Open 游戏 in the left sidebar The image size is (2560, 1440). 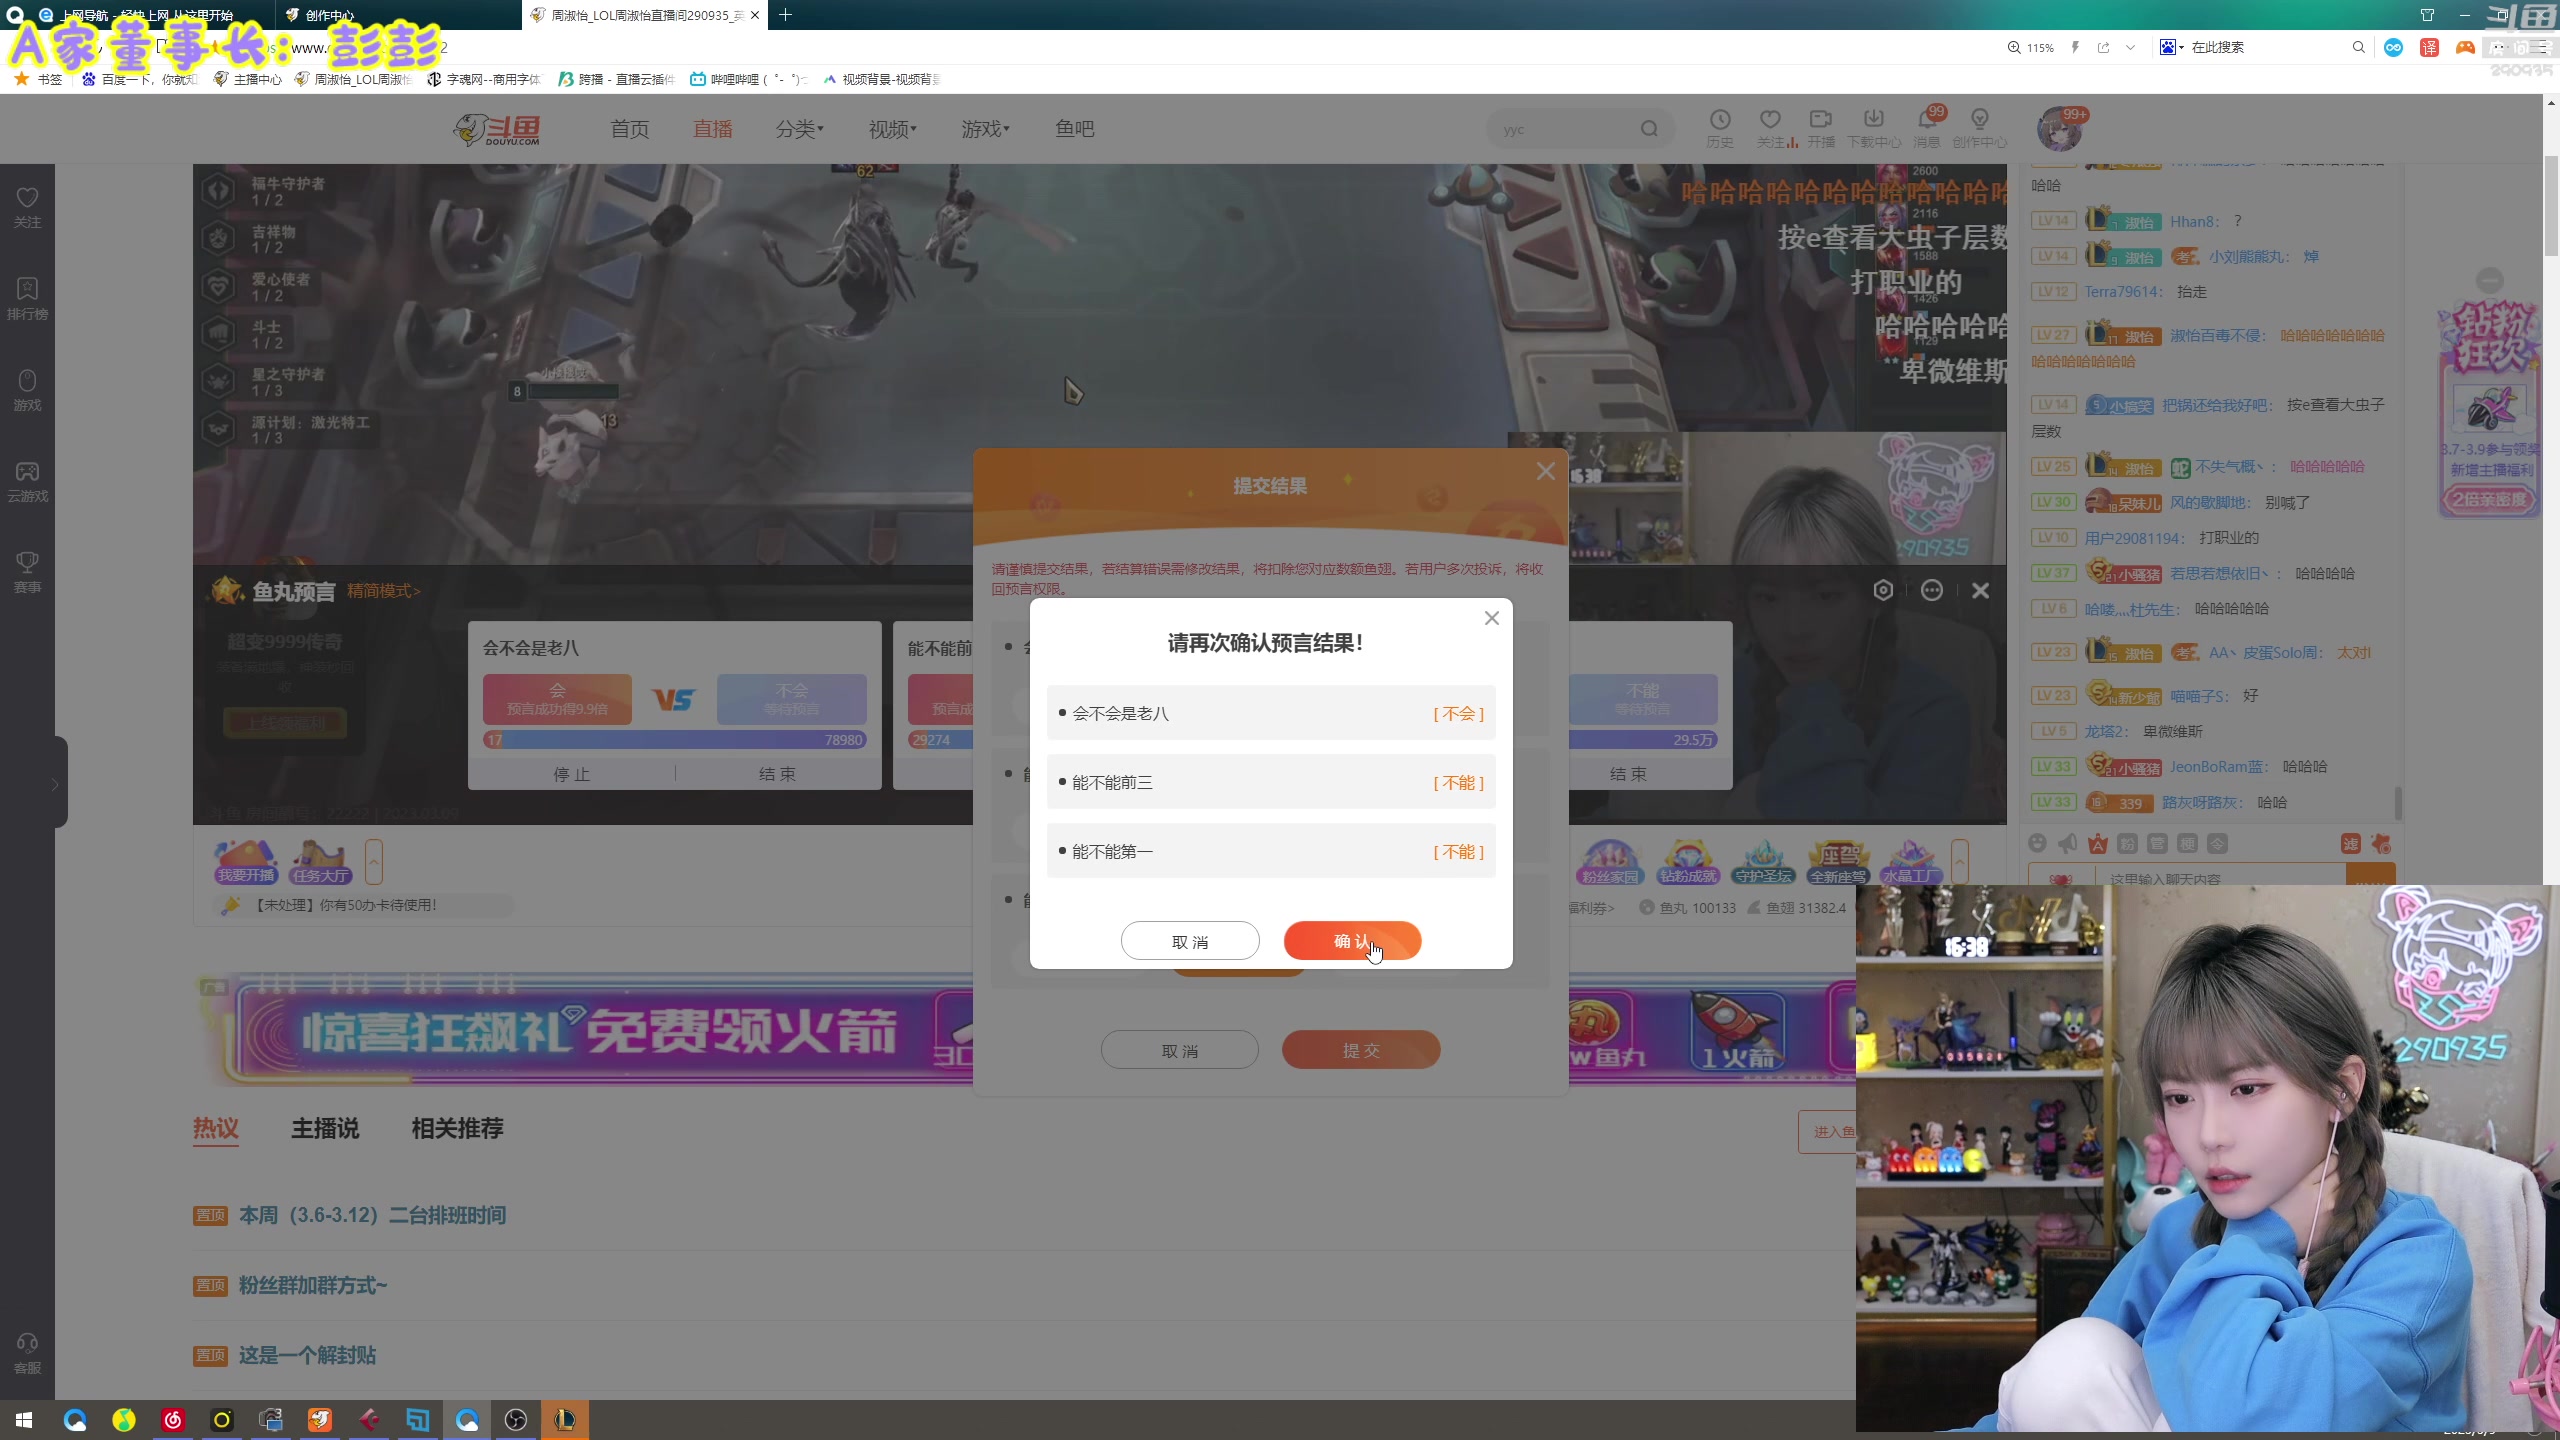27,390
